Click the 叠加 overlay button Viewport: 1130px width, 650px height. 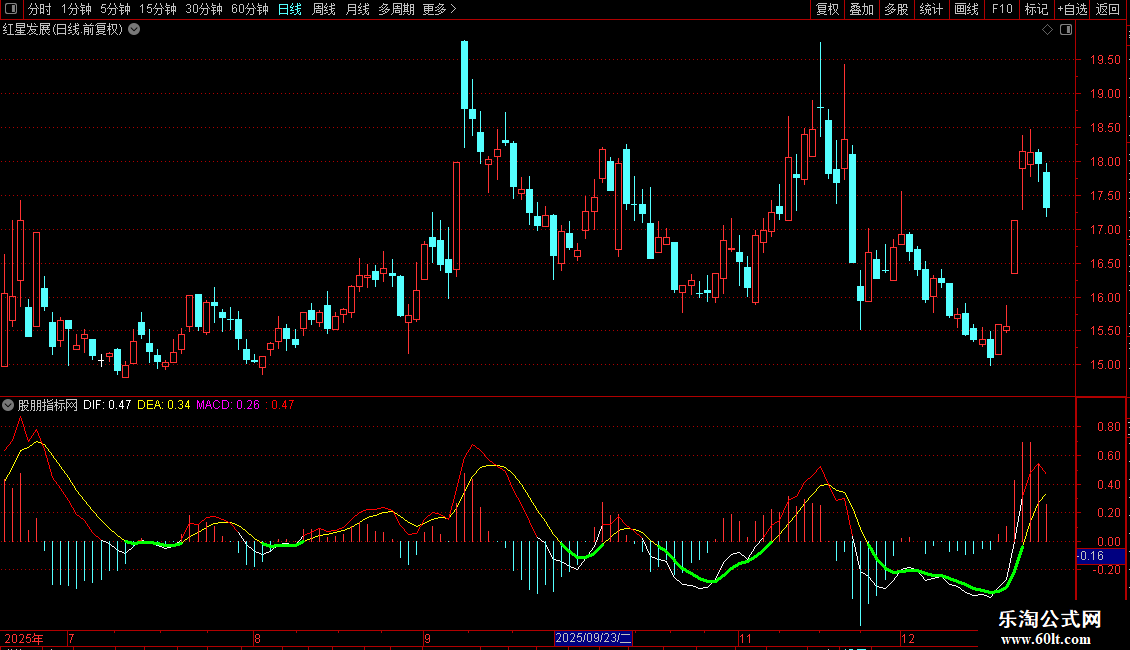(x=861, y=9)
